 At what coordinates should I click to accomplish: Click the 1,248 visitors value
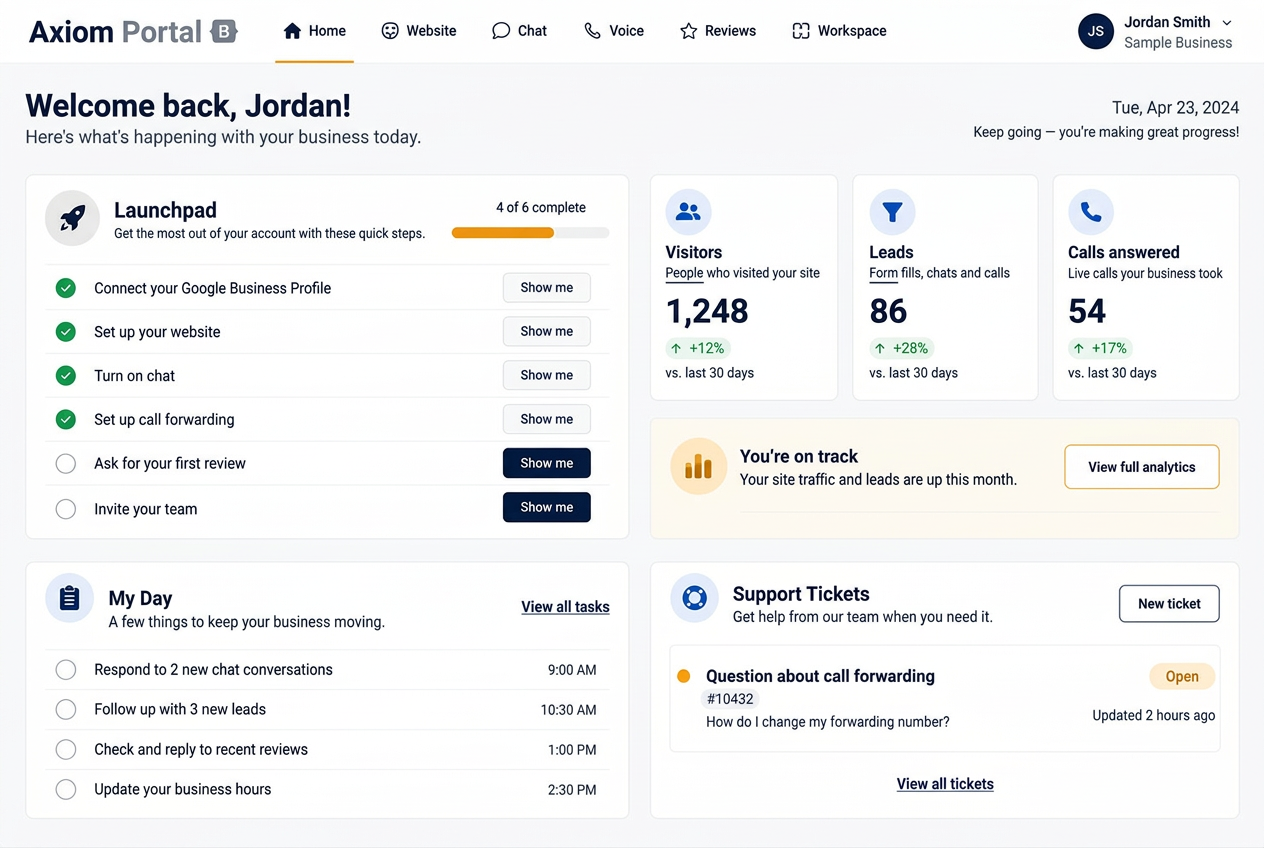coord(707,311)
